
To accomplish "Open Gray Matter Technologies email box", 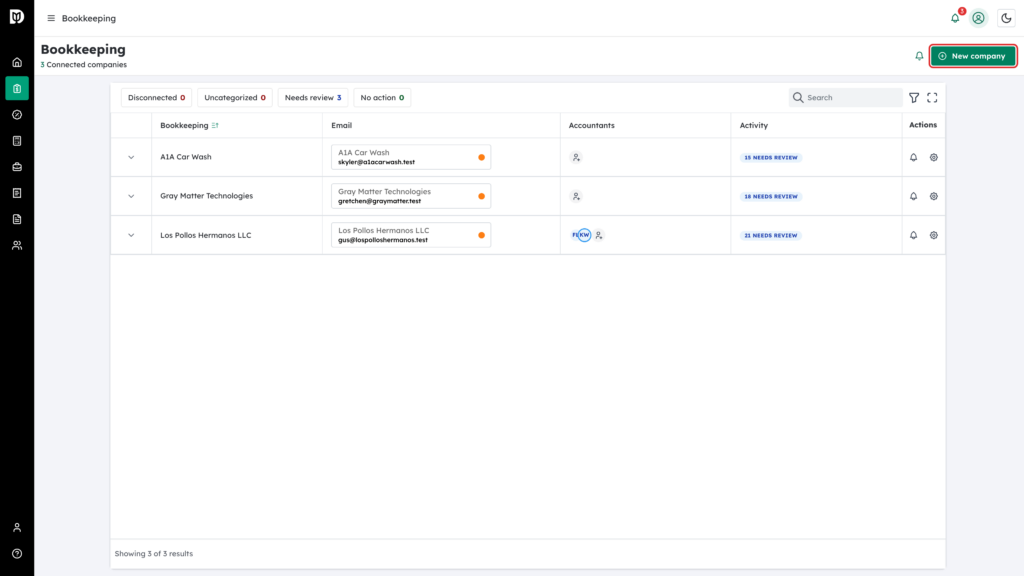I will point(411,197).
